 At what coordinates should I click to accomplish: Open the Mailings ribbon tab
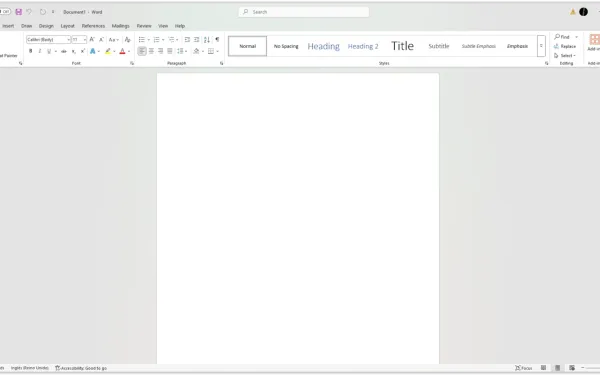click(121, 26)
